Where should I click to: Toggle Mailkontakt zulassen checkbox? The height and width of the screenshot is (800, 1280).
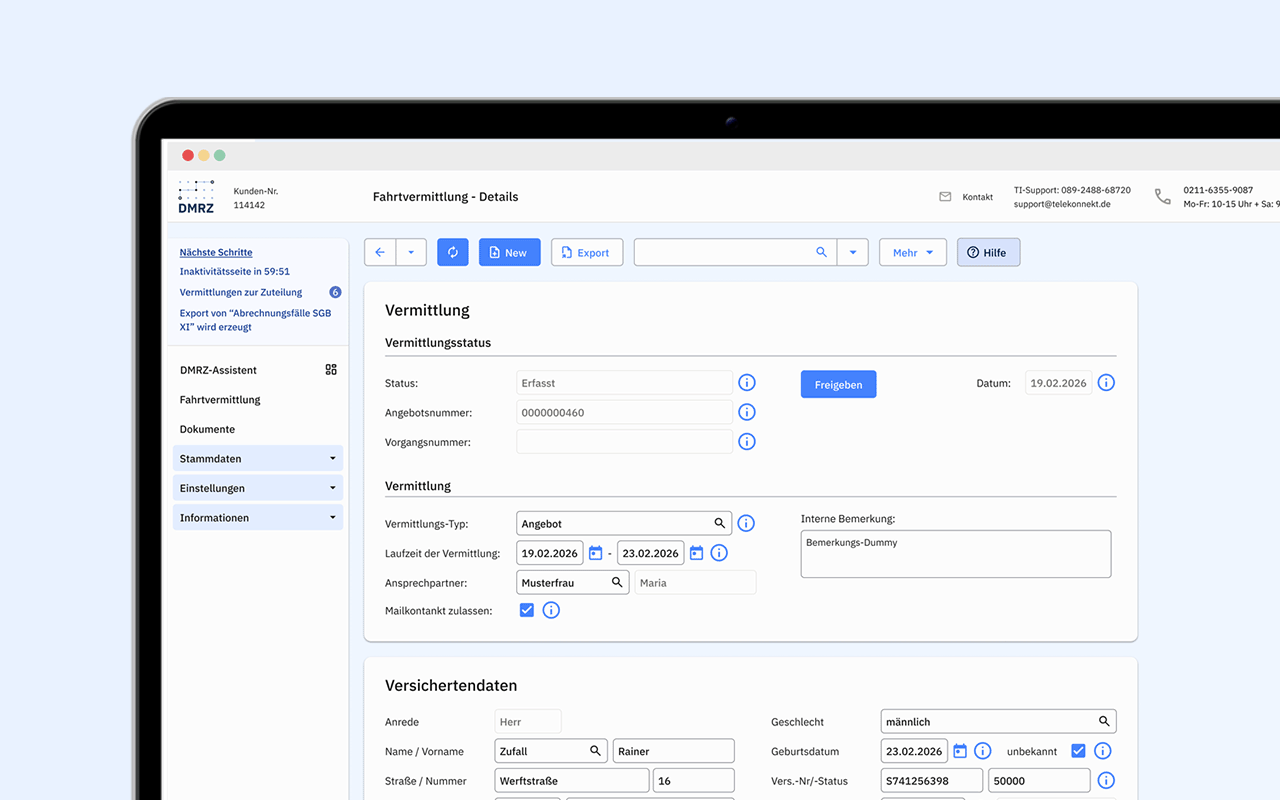(527, 610)
